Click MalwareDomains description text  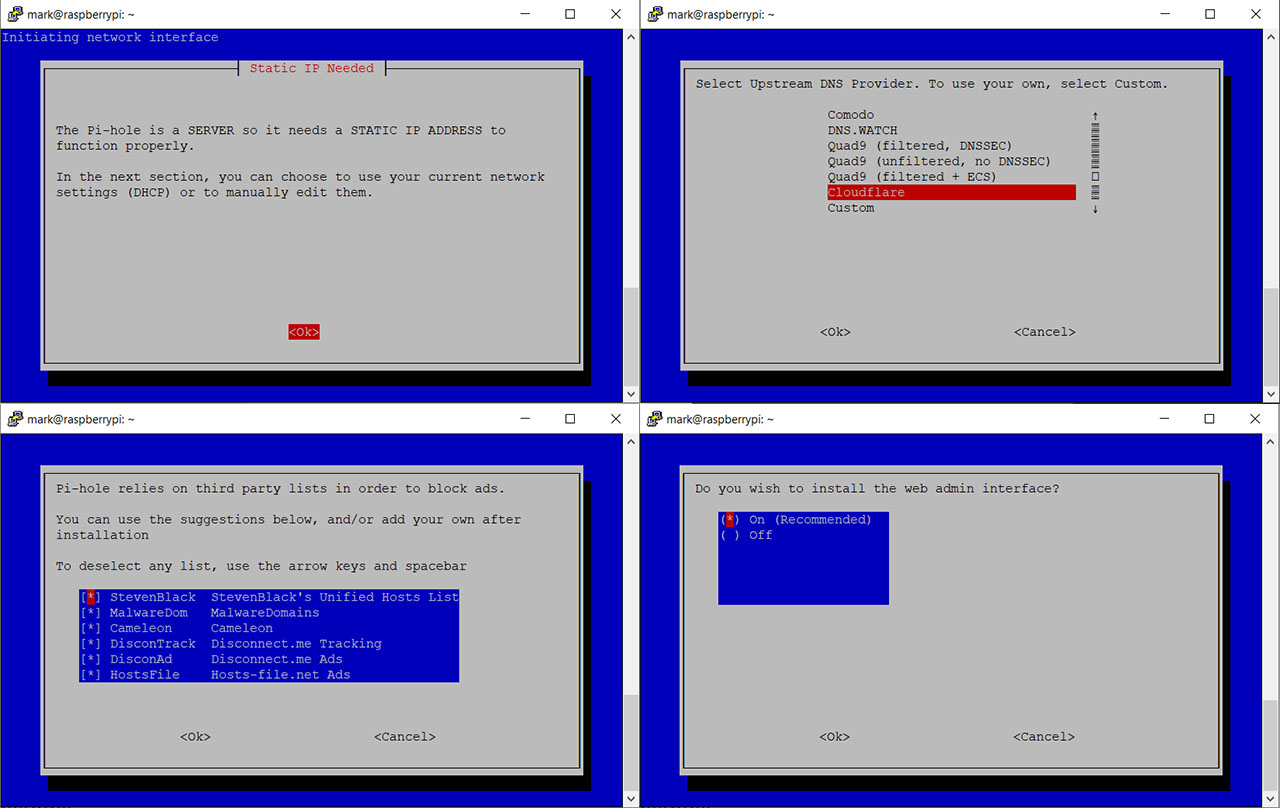click(265, 613)
